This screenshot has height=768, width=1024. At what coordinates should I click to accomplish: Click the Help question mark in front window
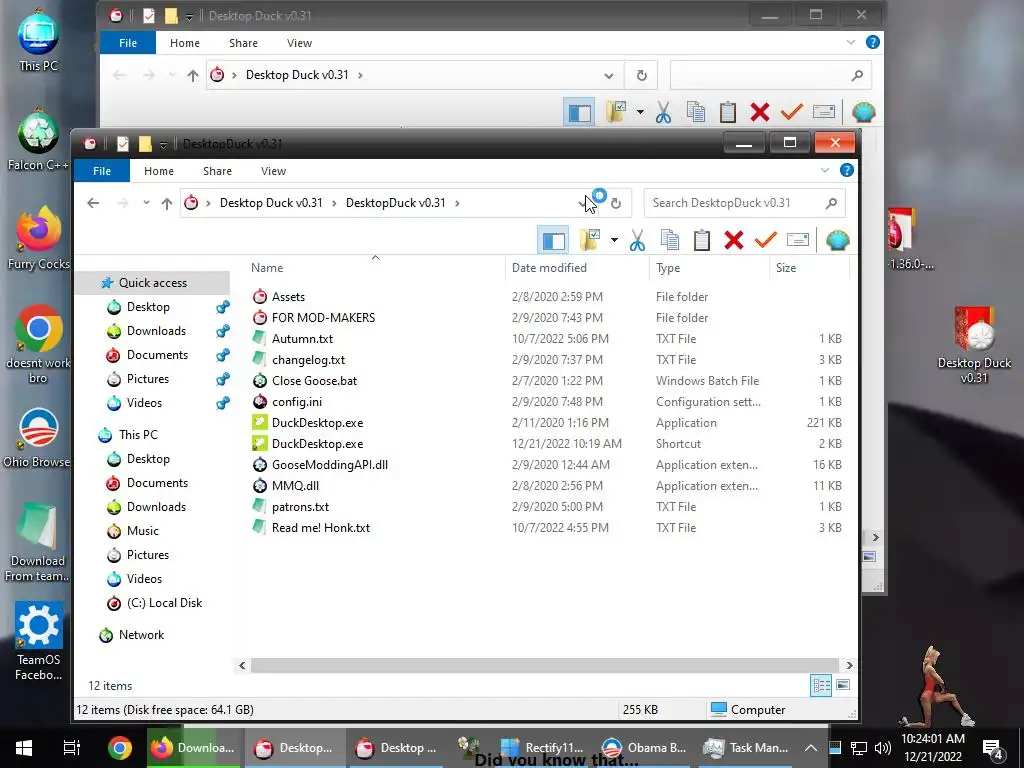(846, 170)
